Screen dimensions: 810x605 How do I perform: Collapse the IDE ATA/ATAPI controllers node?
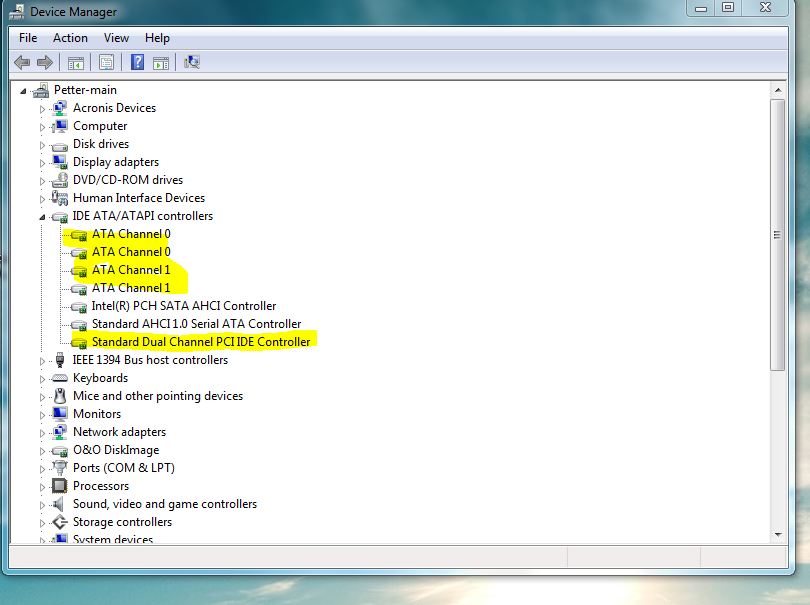[x=42, y=217]
